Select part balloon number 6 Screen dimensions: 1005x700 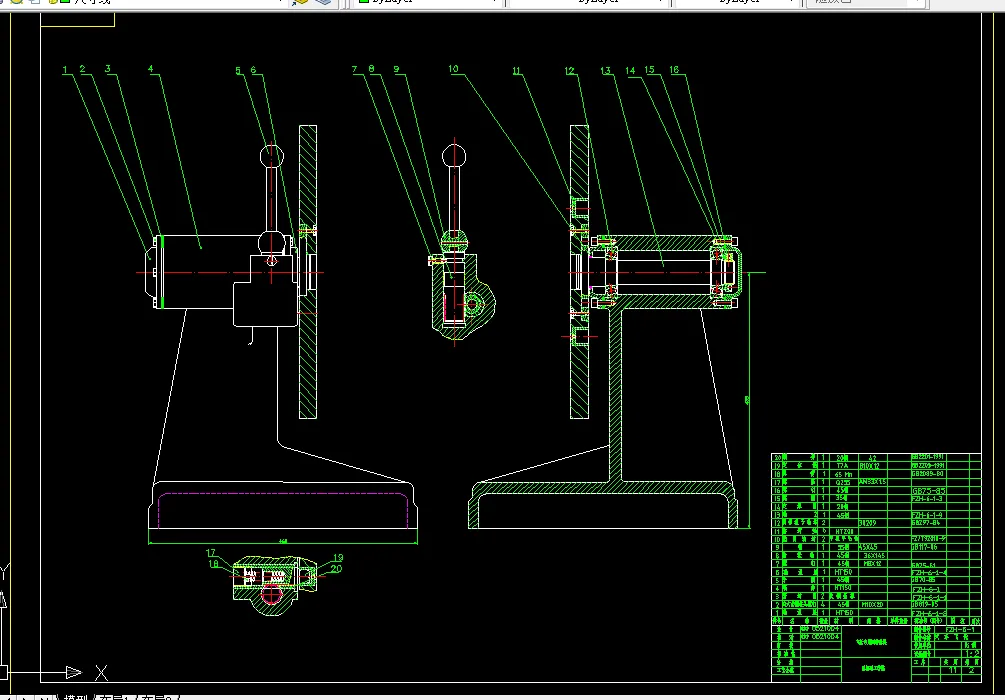coord(254,71)
